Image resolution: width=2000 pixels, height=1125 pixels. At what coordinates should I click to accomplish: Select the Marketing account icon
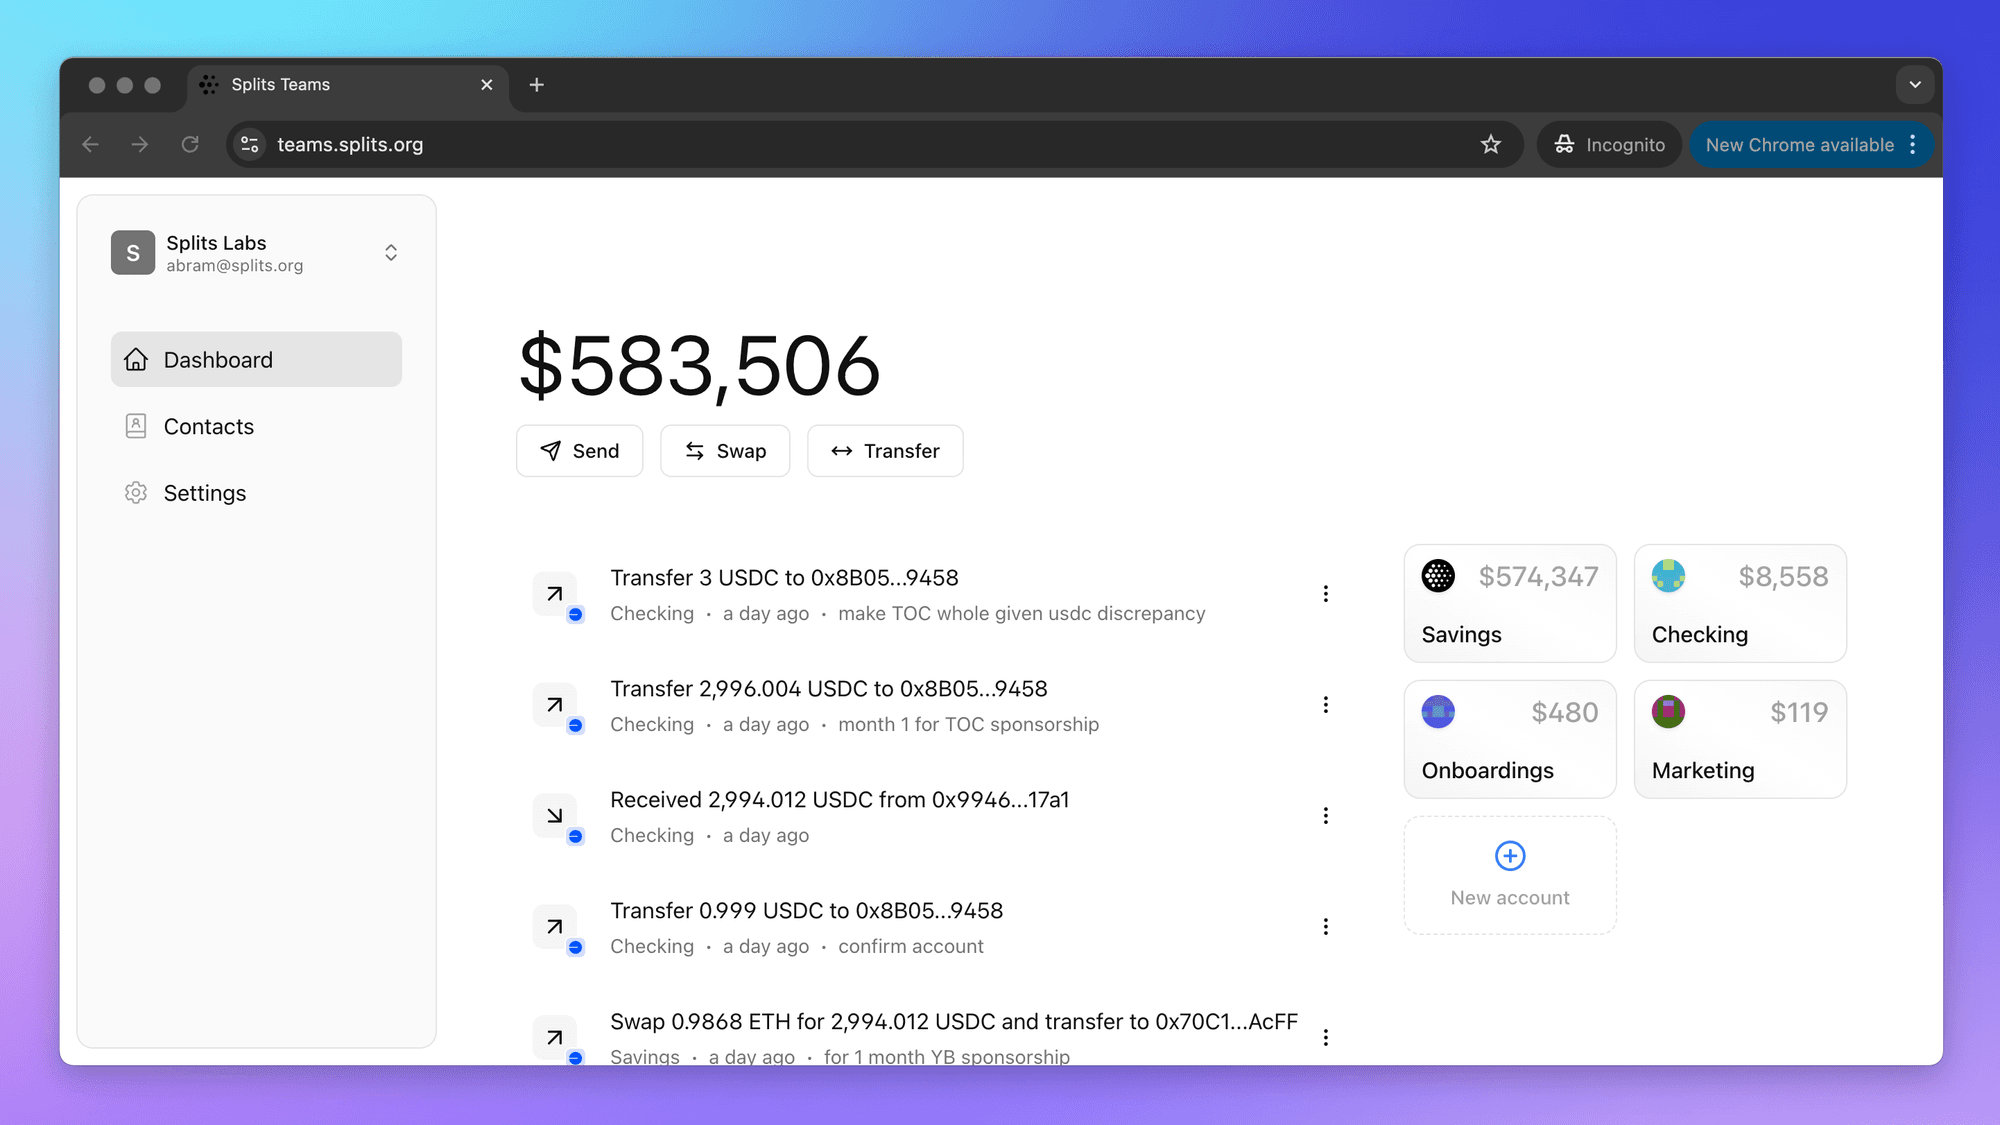(1668, 712)
